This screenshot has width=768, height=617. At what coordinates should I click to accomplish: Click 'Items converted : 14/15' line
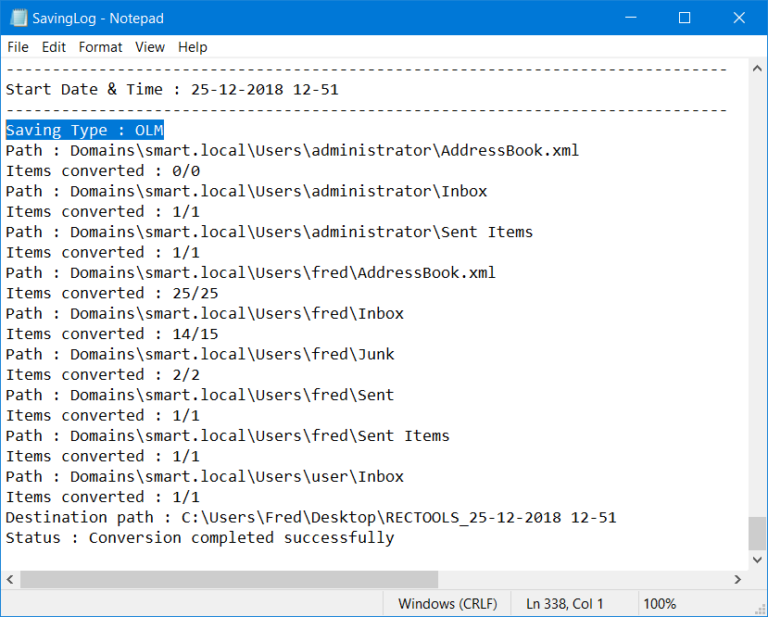112,334
